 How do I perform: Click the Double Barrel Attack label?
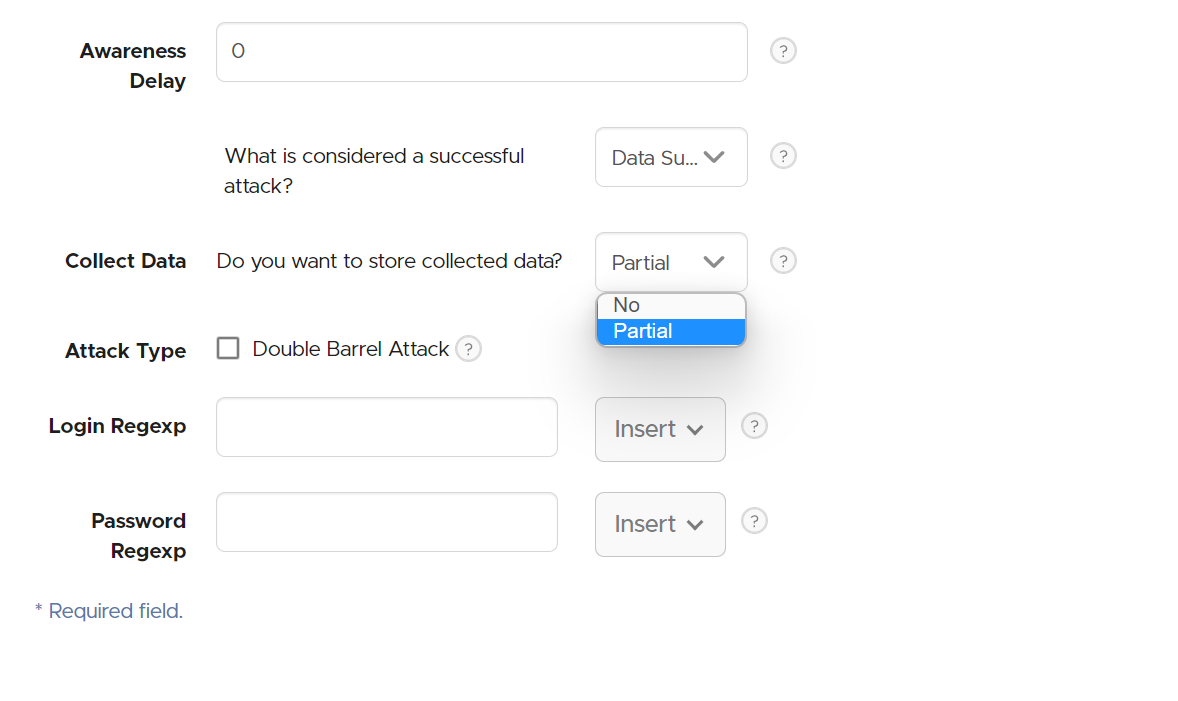[350, 349]
